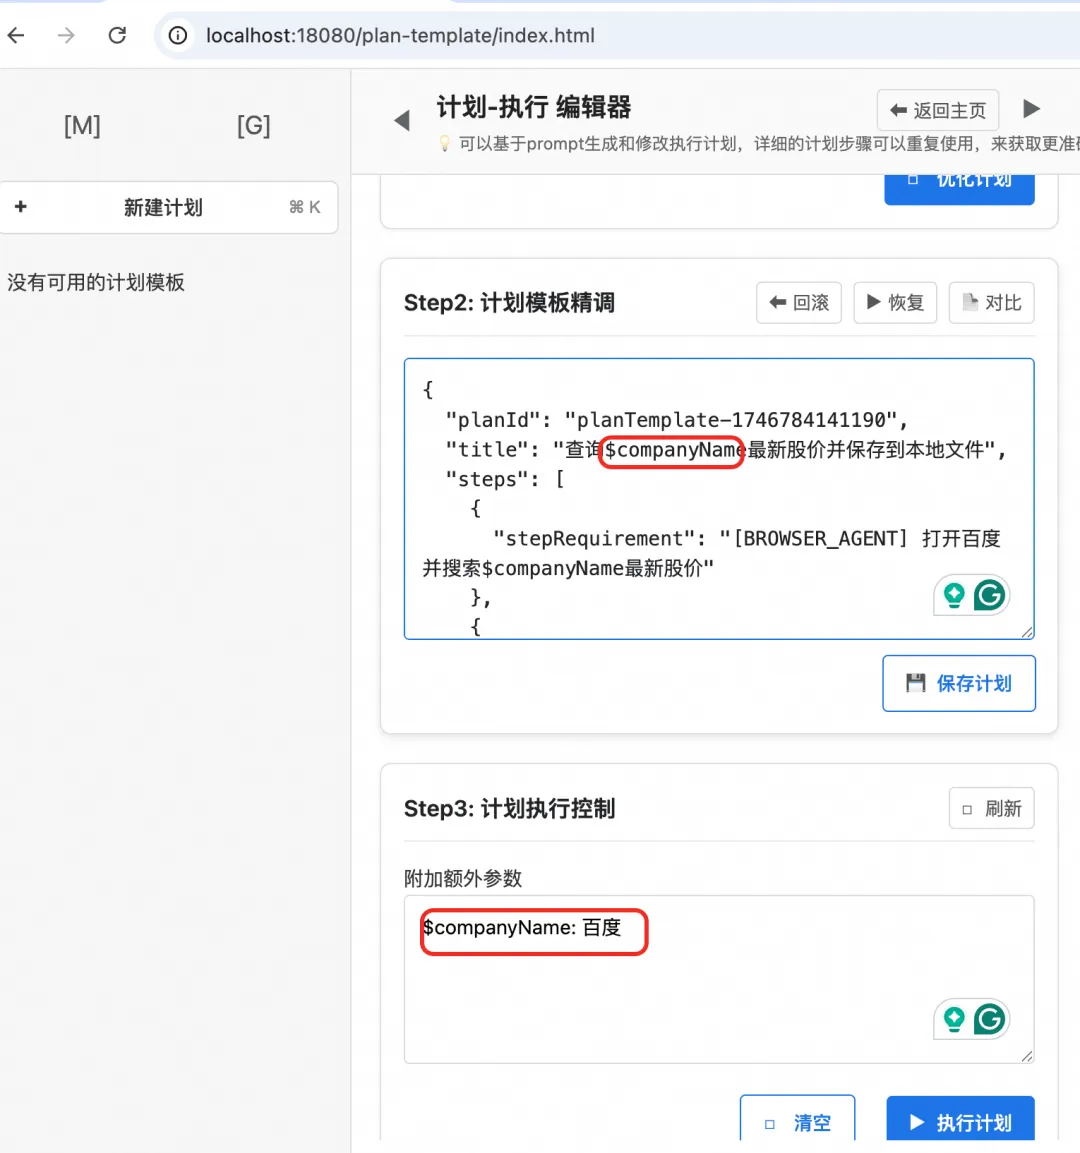Image resolution: width=1080 pixels, height=1153 pixels.
Task: Click the left navigation arrow beside the editor title
Action: (402, 119)
